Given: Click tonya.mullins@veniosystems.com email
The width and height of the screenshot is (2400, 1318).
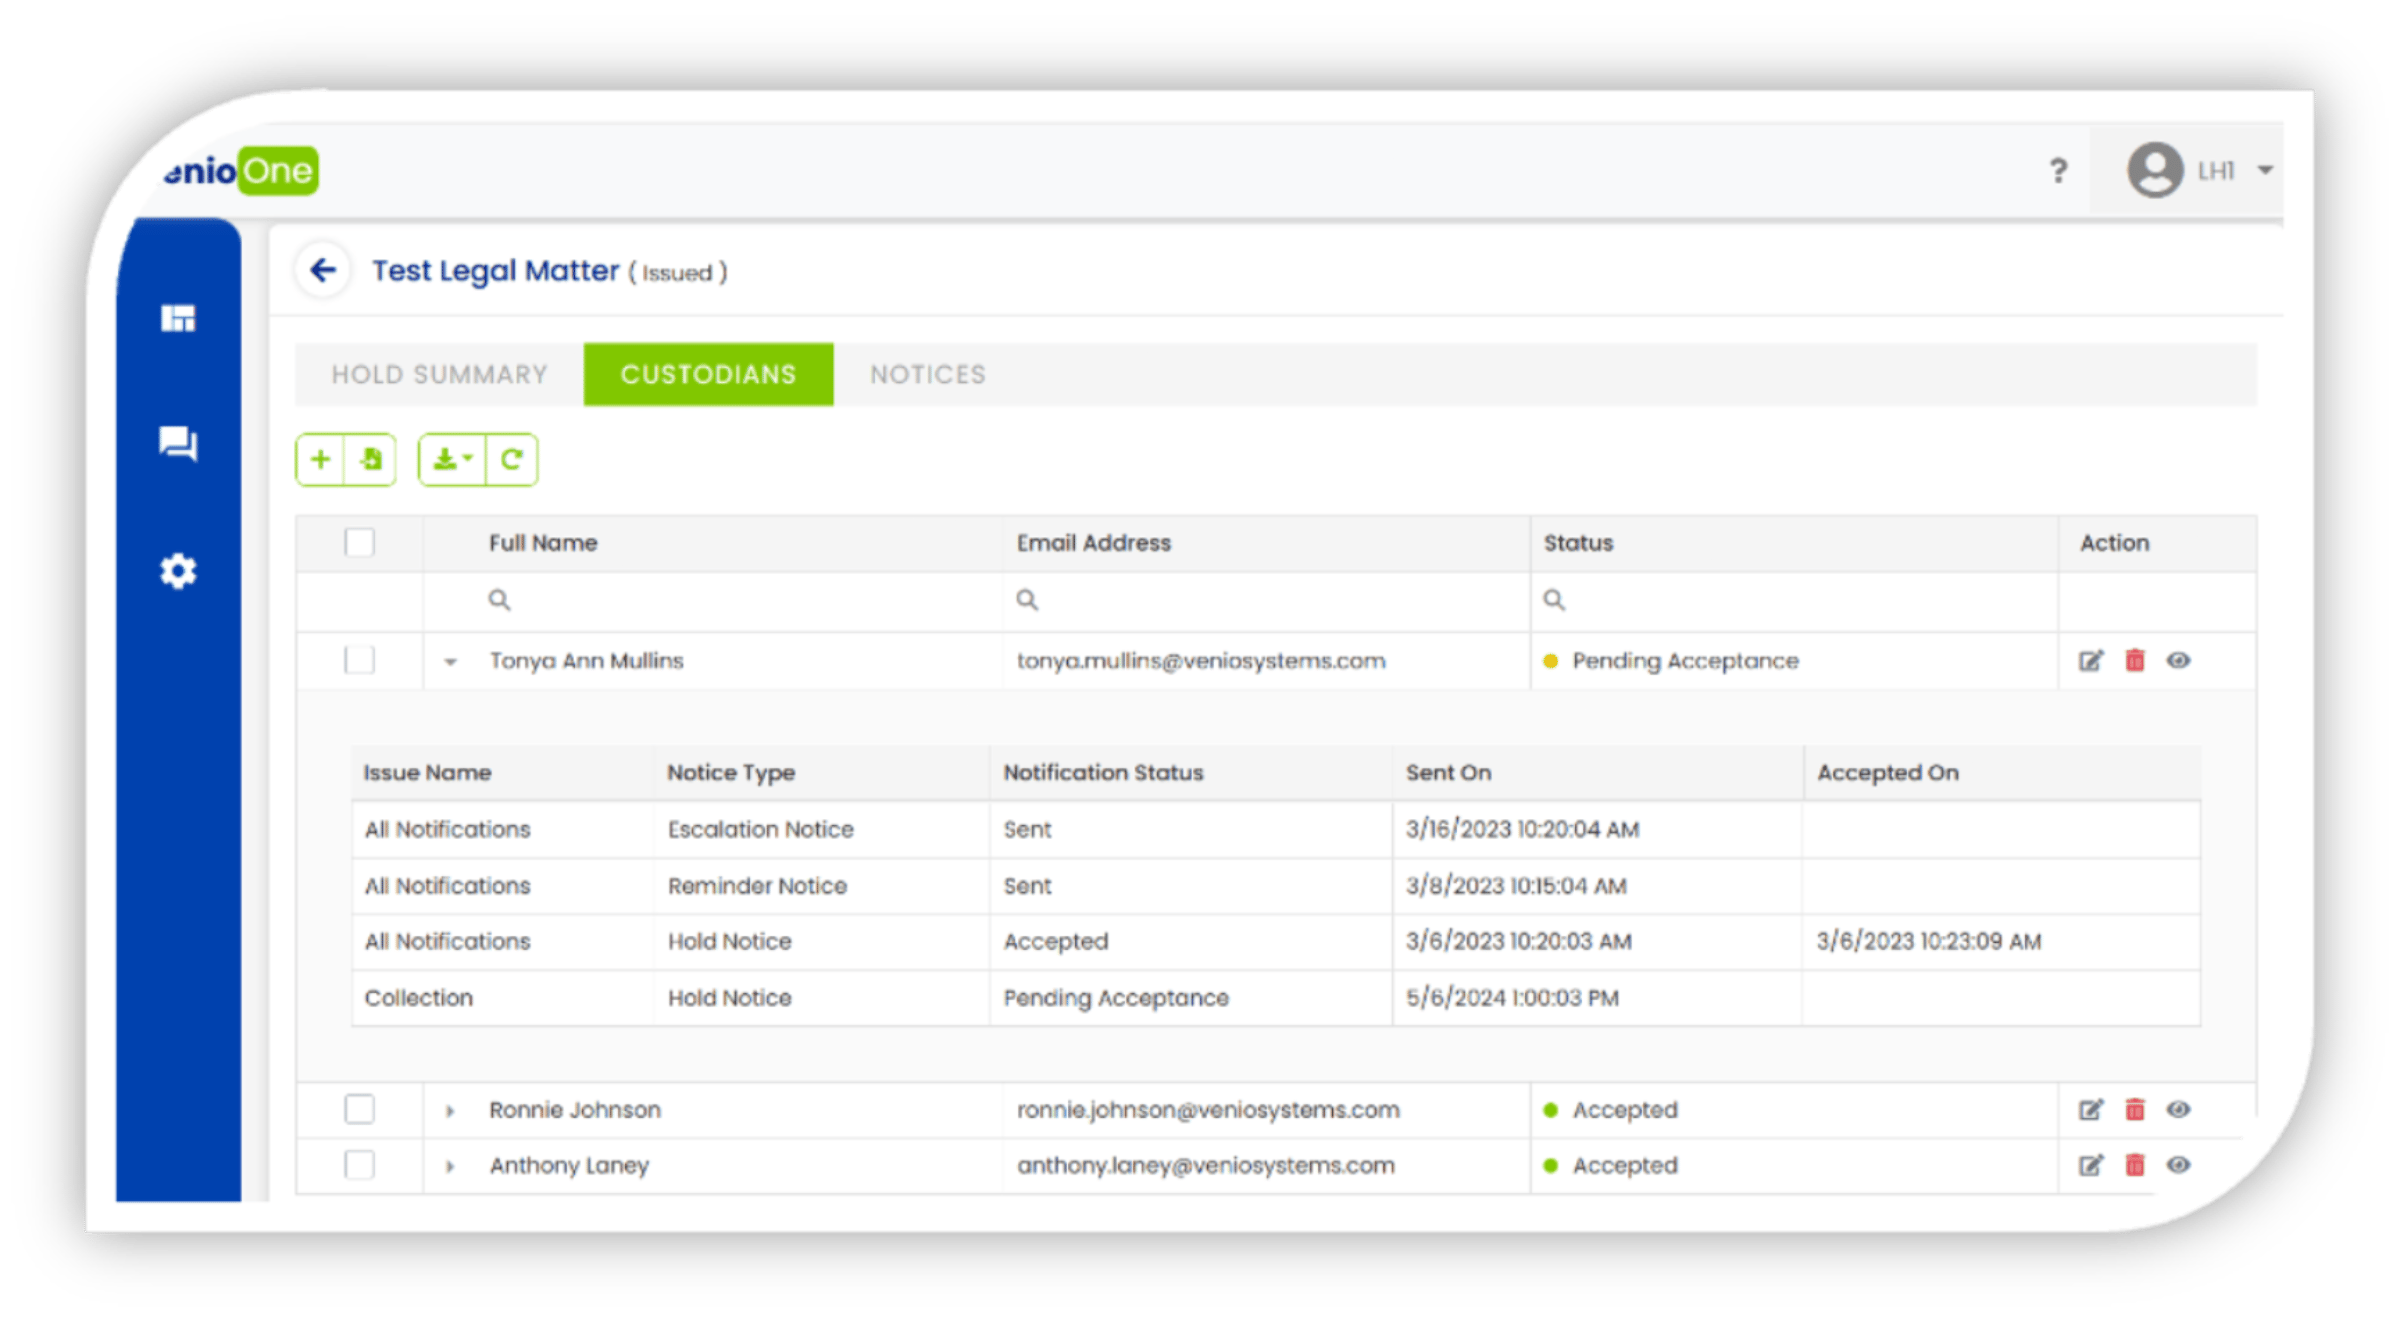Looking at the screenshot, I should tap(1200, 661).
